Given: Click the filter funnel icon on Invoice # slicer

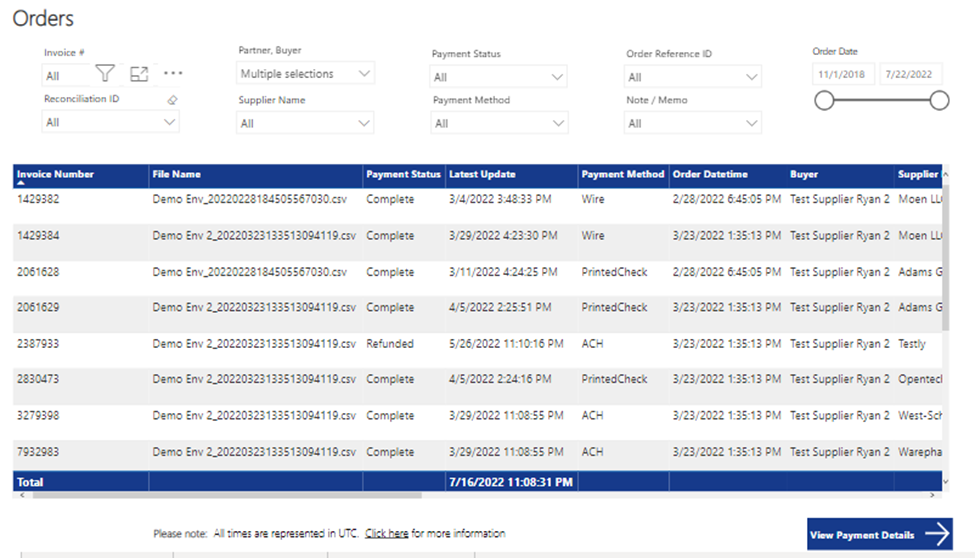Looking at the screenshot, I should pos(105,73).
